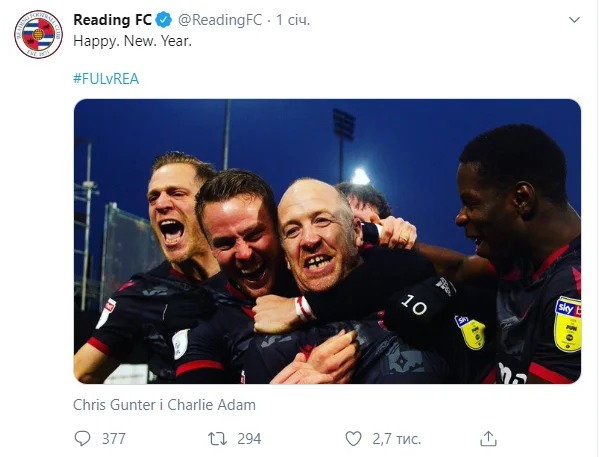Click the @ReadingFC handle

click(x=220, y=20)
